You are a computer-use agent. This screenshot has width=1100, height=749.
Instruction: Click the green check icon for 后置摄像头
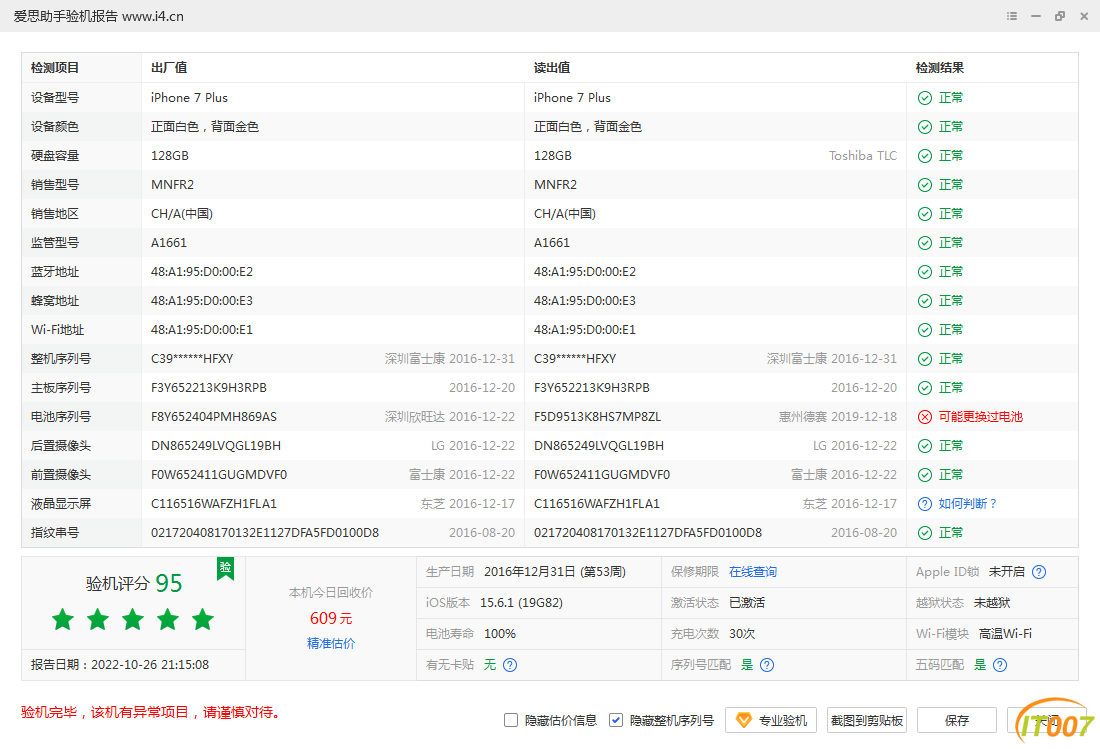(x=925, y=446)
